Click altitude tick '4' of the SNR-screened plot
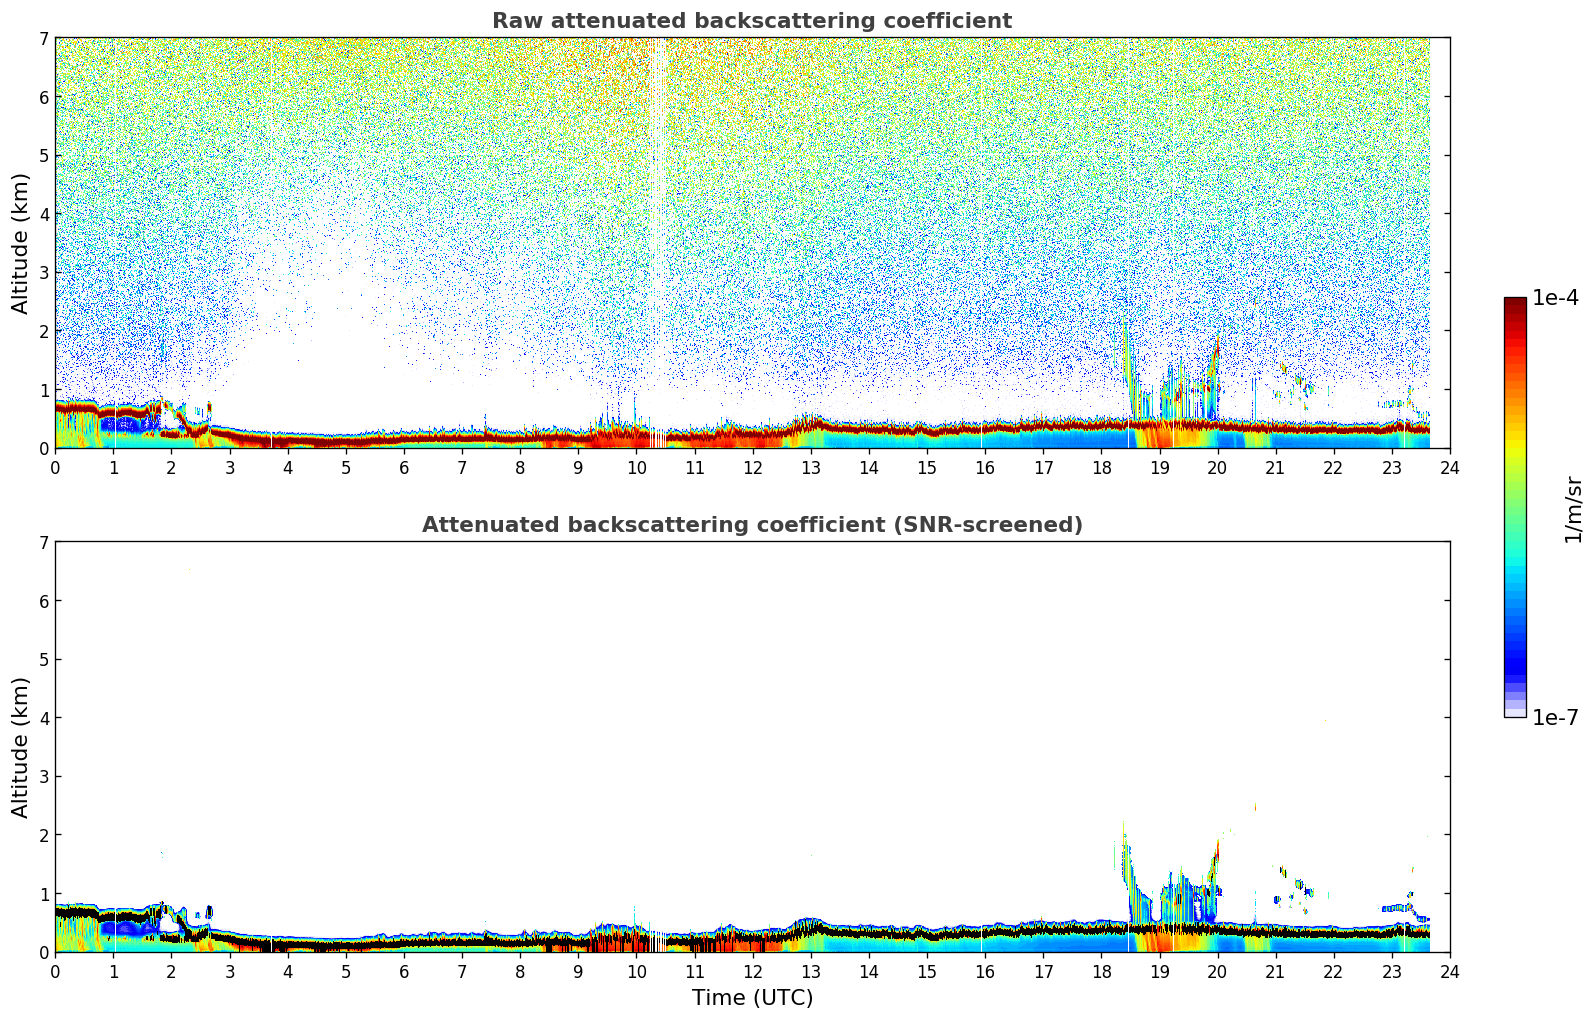This screenshot has width=1595, height=1020. tap(44, 718)
